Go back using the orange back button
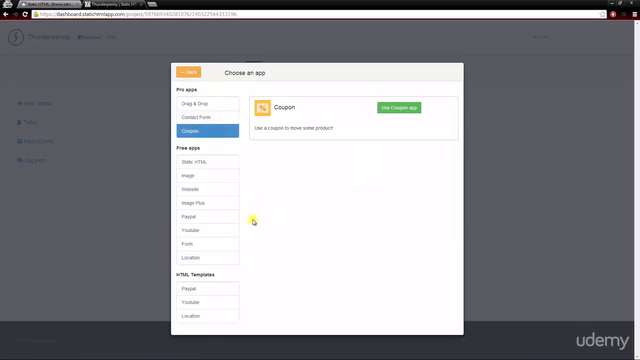640x360 pixels. [189, 72]
